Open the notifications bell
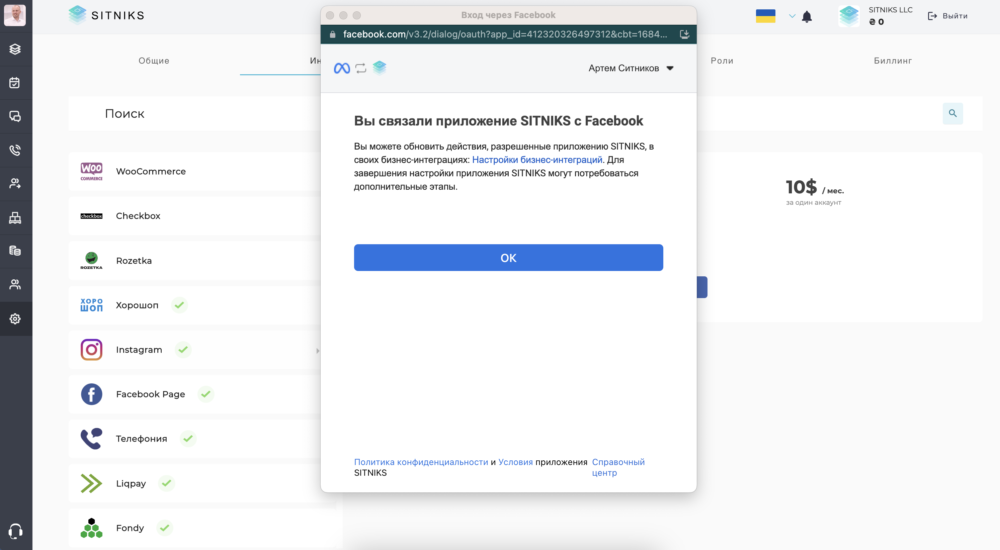Image resolution: width=1000 pixels, height=550 pixels. tap(807, 17)
